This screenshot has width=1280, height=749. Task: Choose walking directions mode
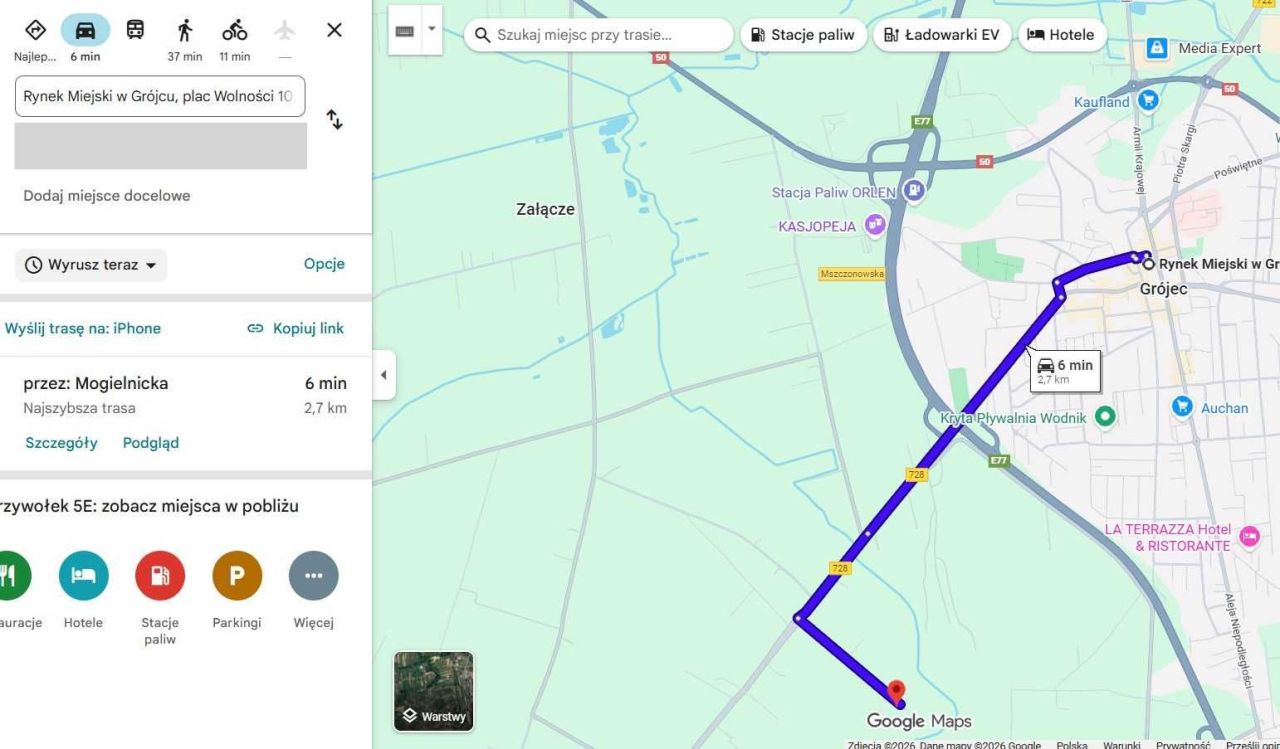184,30
